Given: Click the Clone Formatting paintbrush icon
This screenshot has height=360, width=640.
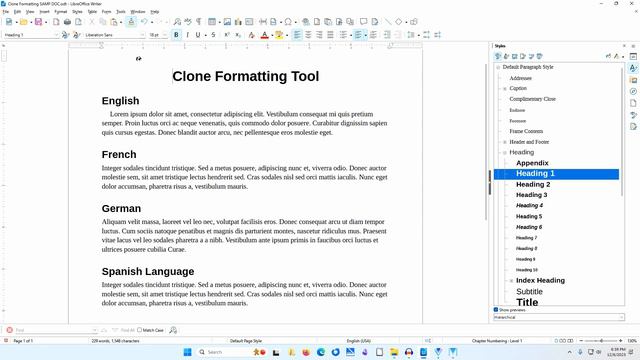Looking at the screenshot, I should tap(131, 22).
